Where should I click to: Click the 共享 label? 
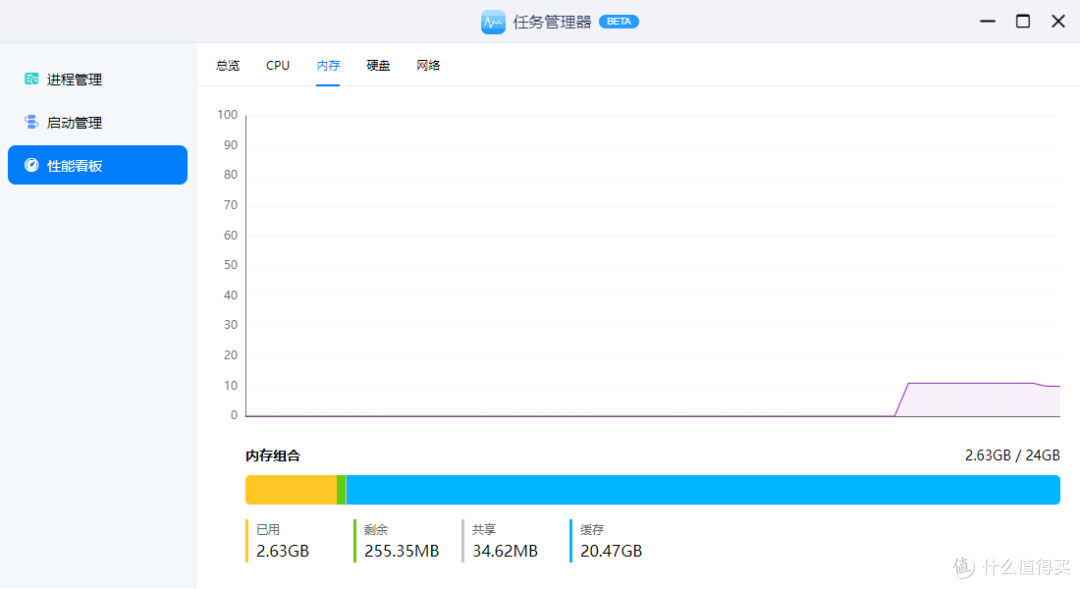coord(484,530)
